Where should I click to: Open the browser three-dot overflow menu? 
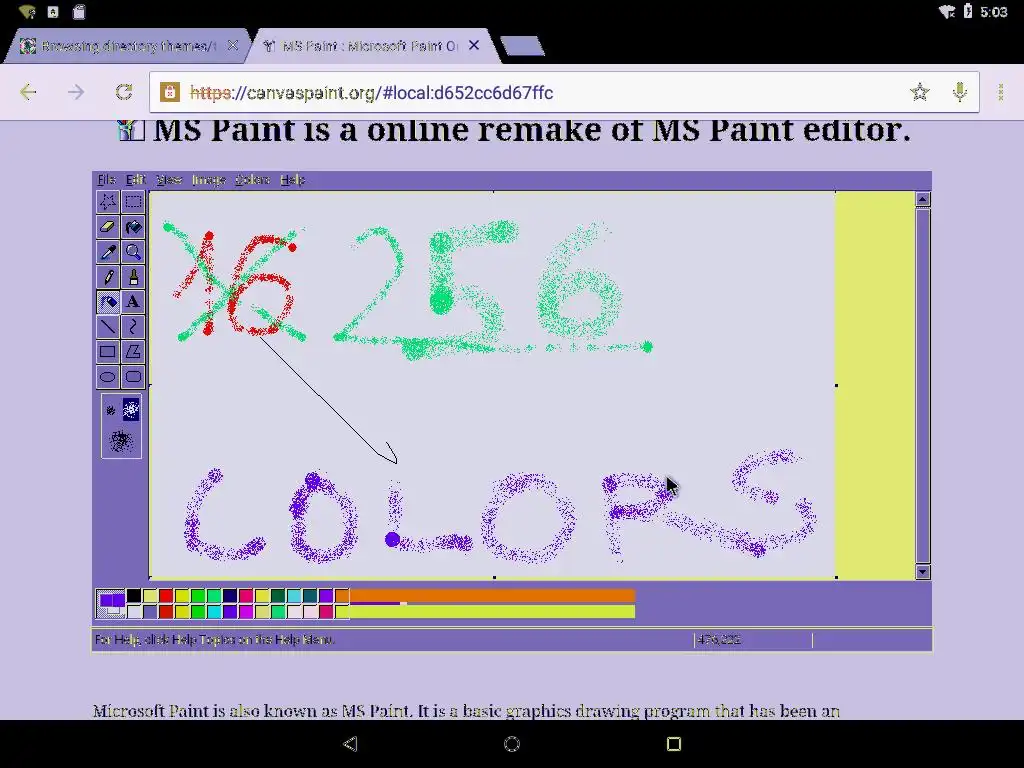tap(1000, 92)
